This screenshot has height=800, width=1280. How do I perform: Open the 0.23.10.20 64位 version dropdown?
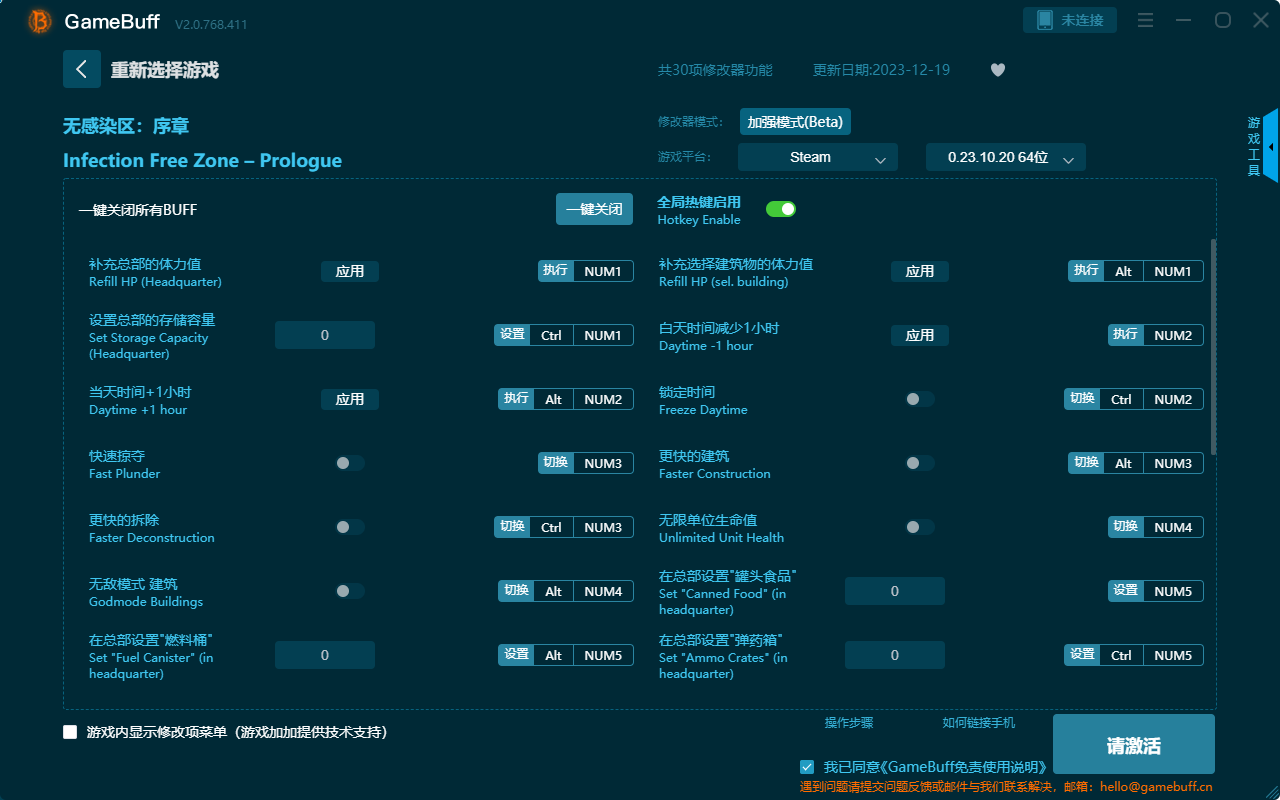(1006, 157)
